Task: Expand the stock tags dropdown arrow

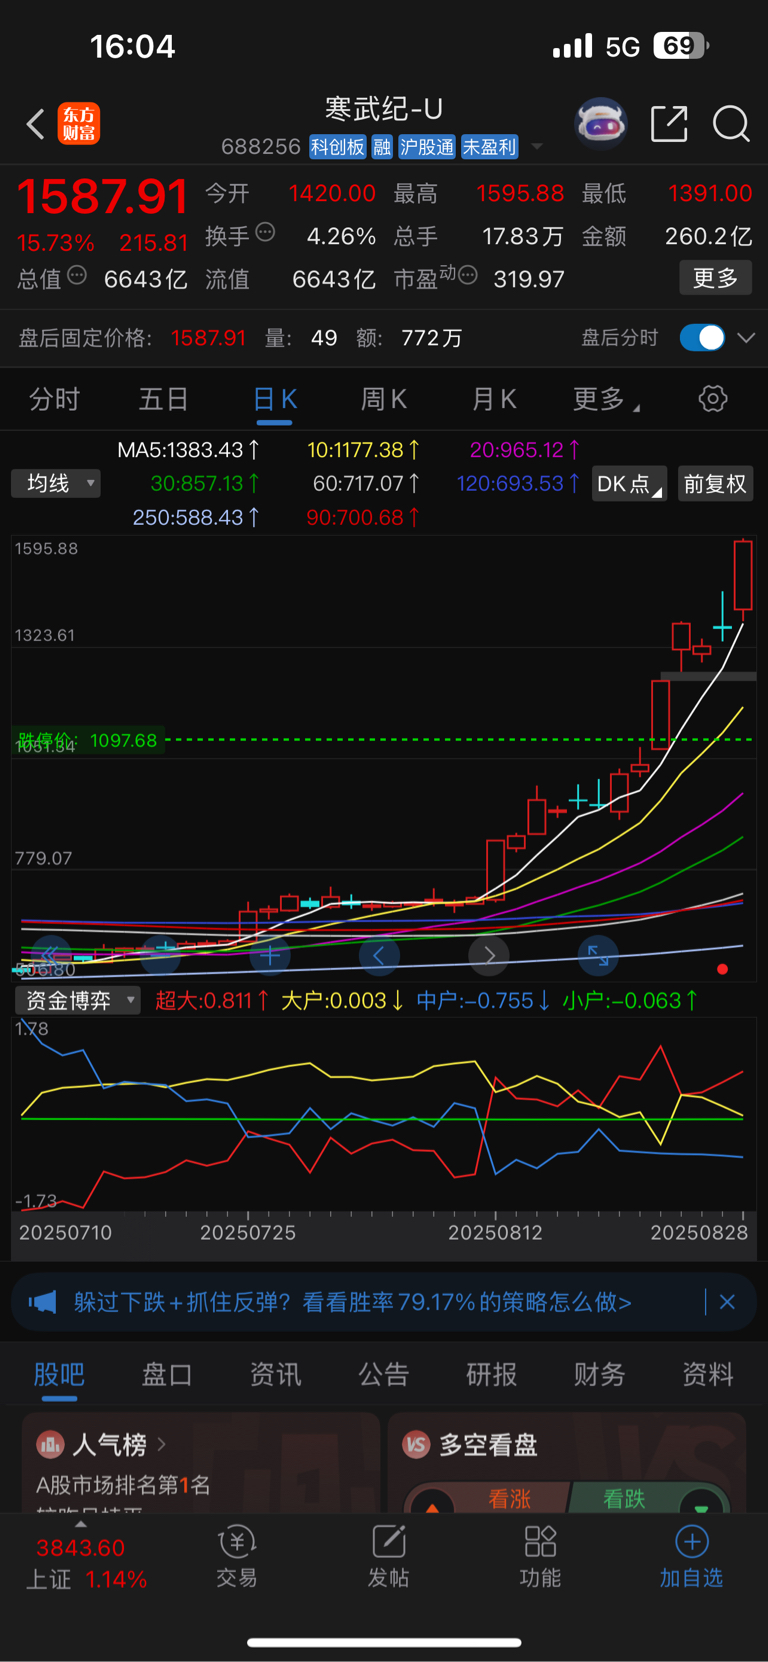Action: [x=537, y=147]
